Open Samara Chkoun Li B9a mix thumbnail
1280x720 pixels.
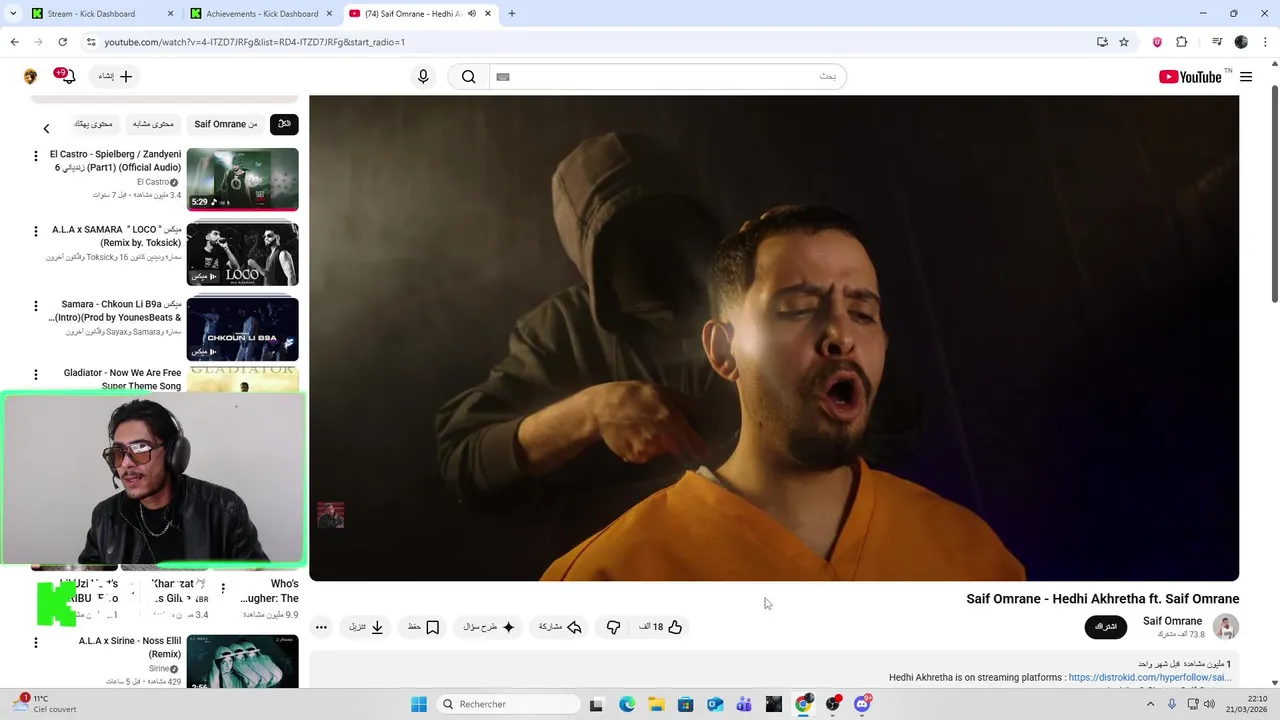(242, 328)
